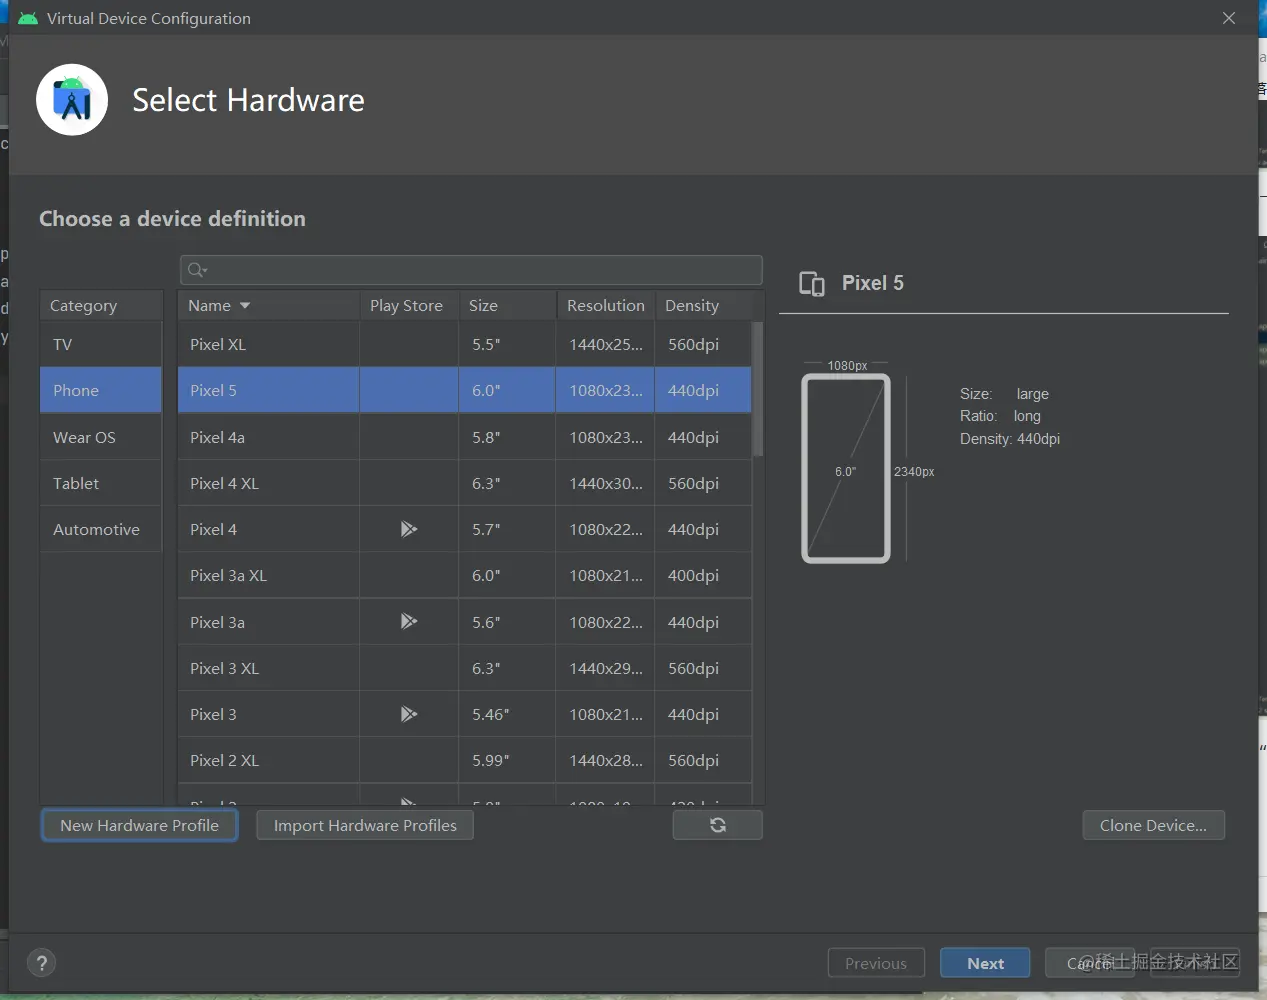Select the Pixel 3 XL device row

point(464,668)
